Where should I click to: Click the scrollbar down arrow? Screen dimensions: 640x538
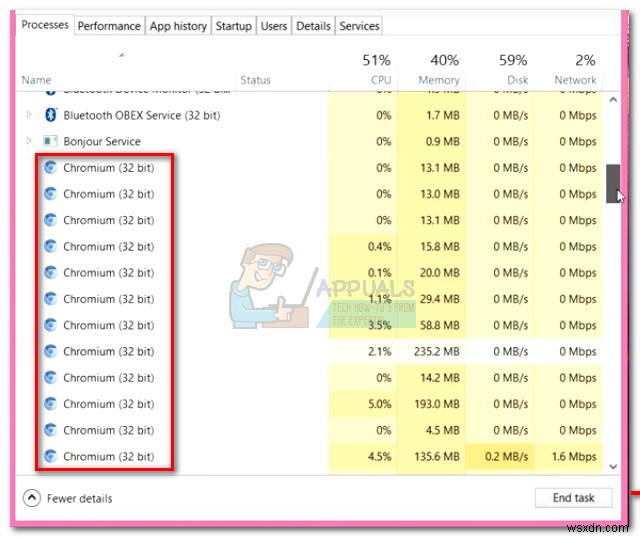(x=613, y=467)
